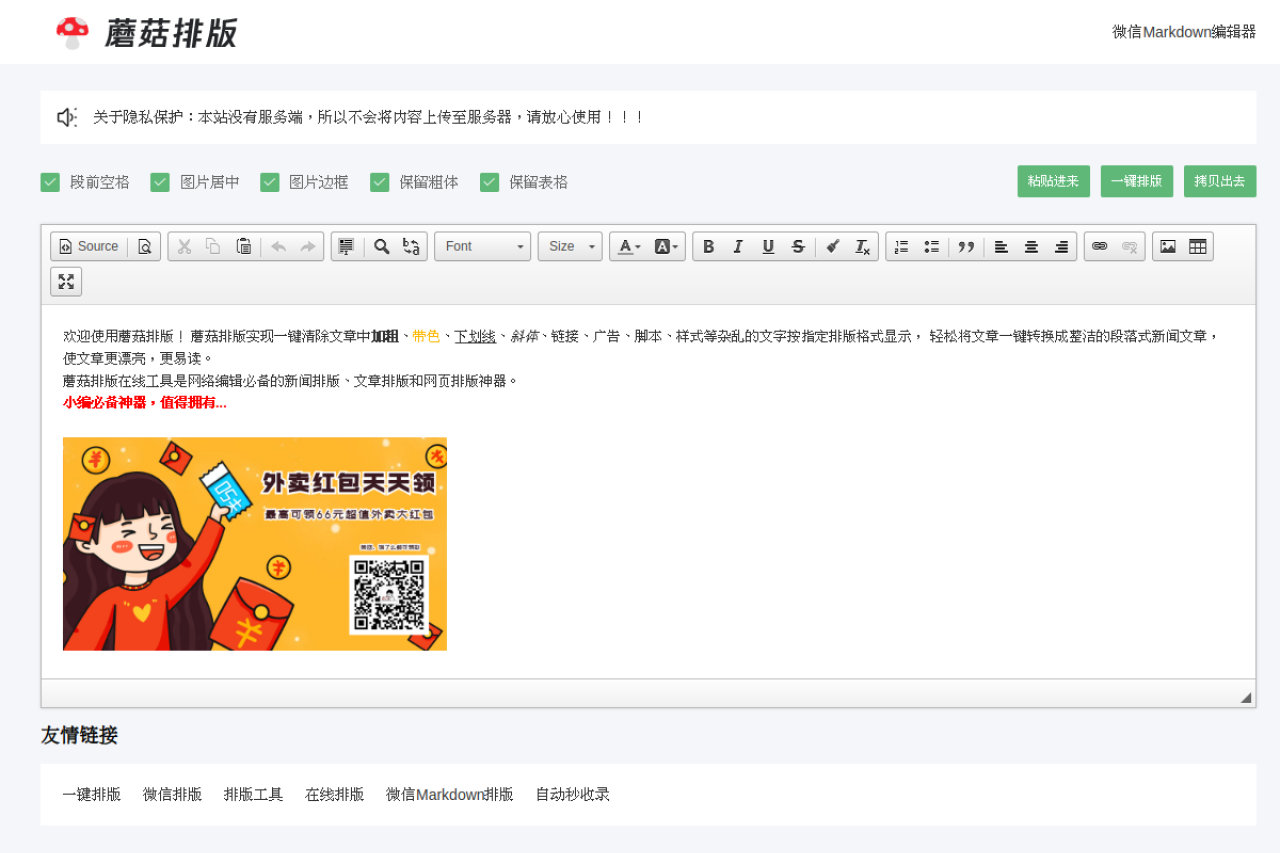
Task: Click the red text 小编必备神器
Action: [x=104, y=403]
